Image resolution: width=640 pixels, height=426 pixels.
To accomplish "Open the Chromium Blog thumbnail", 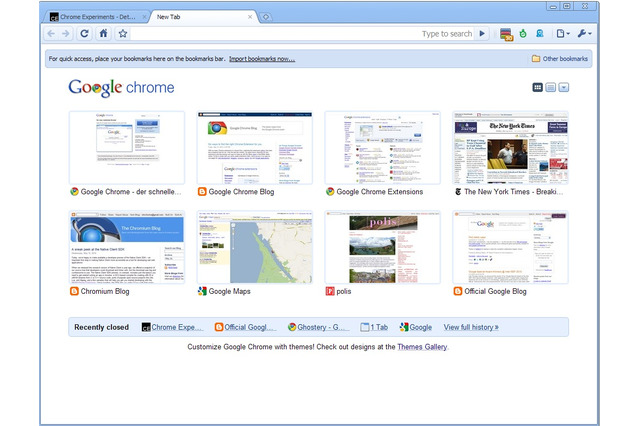I will coord(127,247).
